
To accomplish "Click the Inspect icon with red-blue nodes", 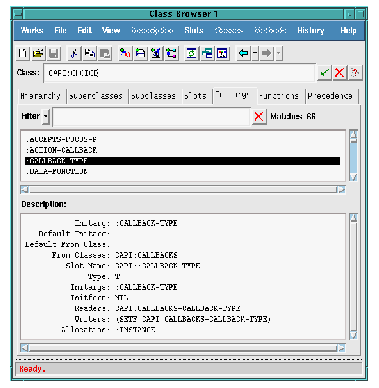I will coord(125,53).
